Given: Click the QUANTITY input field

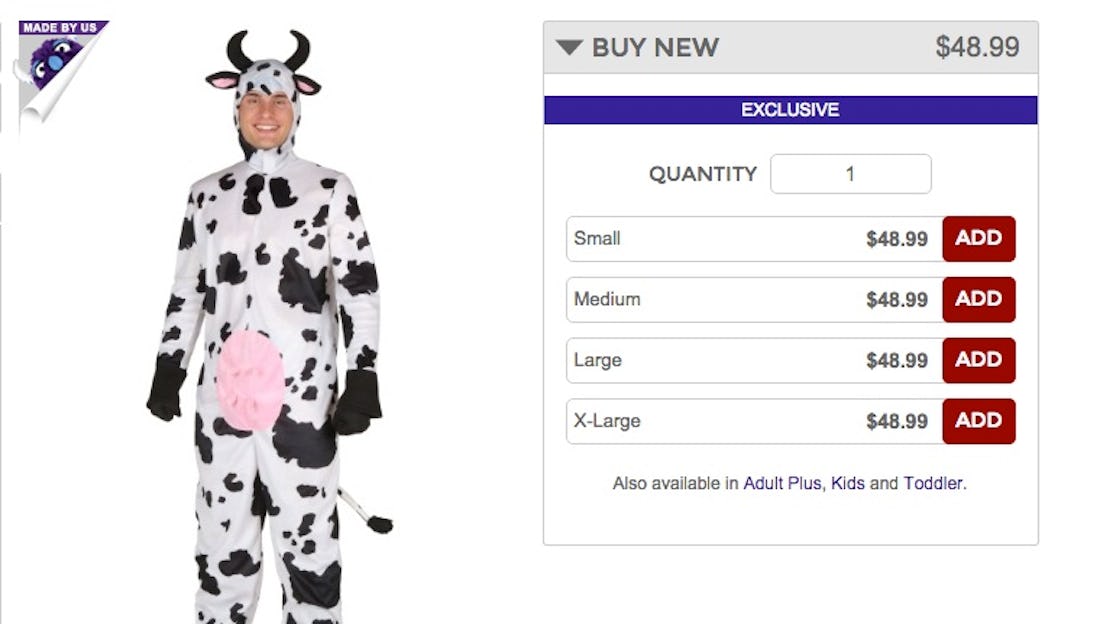Looking at the screenshot, I should click(x=851, y=173).
